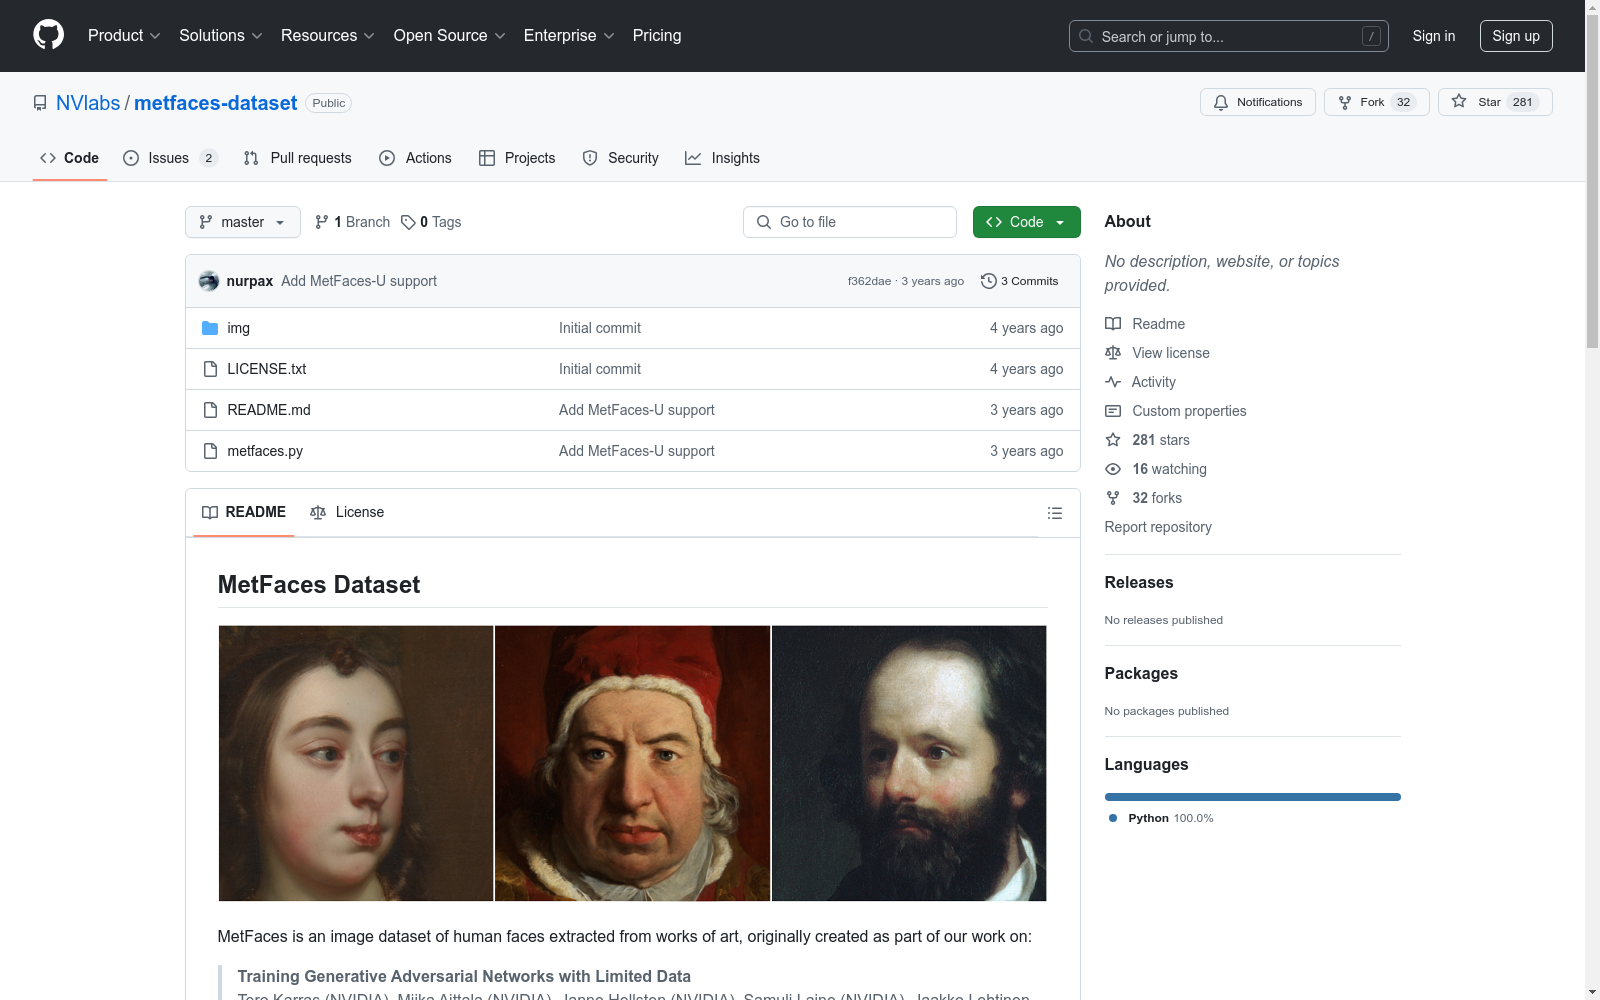Click the shield icon on Security tab

click(x=590, y=158)
